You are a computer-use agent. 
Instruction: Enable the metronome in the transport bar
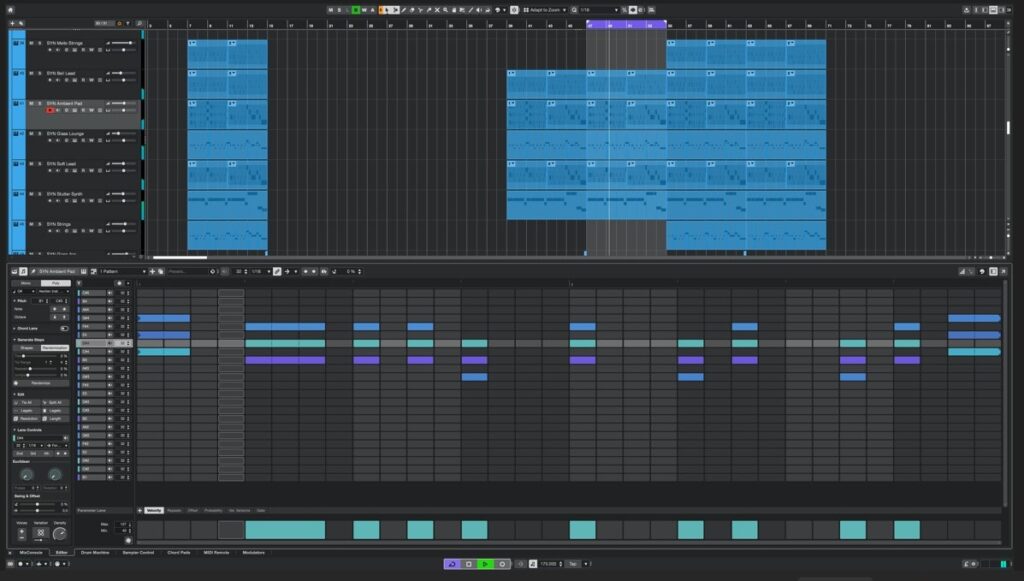point(532,563)
